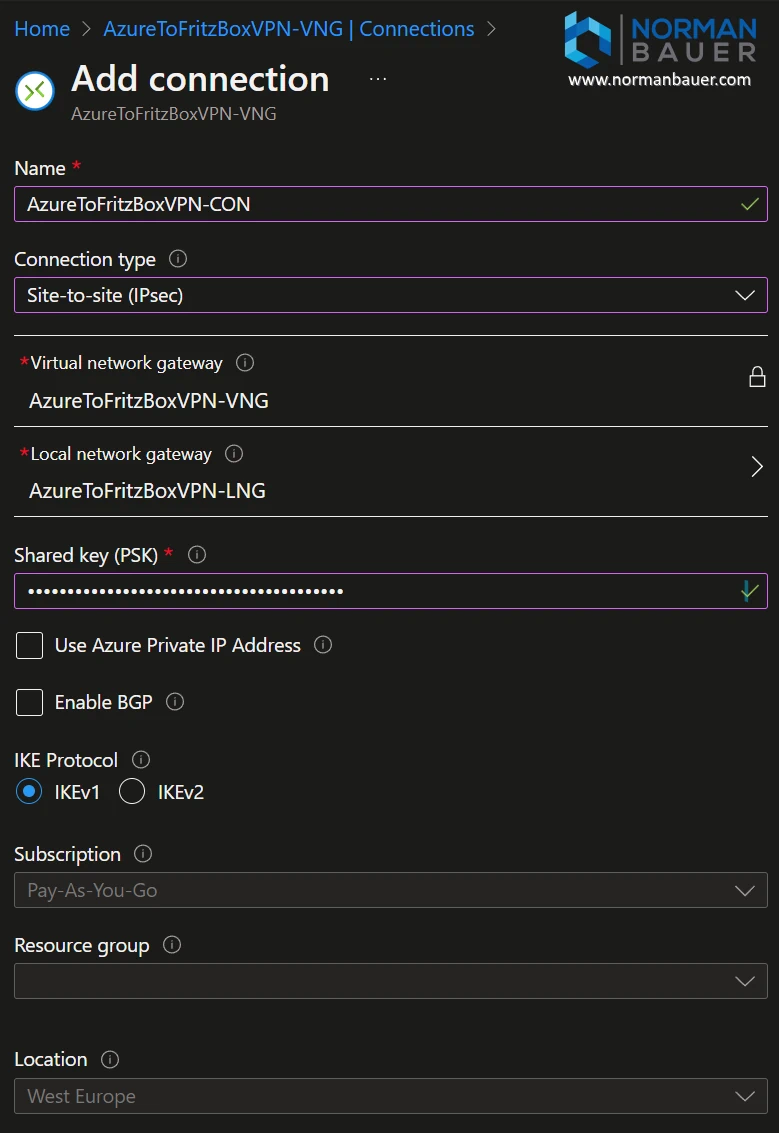Open the Connection type dropdown

click(x=390, y=295)
